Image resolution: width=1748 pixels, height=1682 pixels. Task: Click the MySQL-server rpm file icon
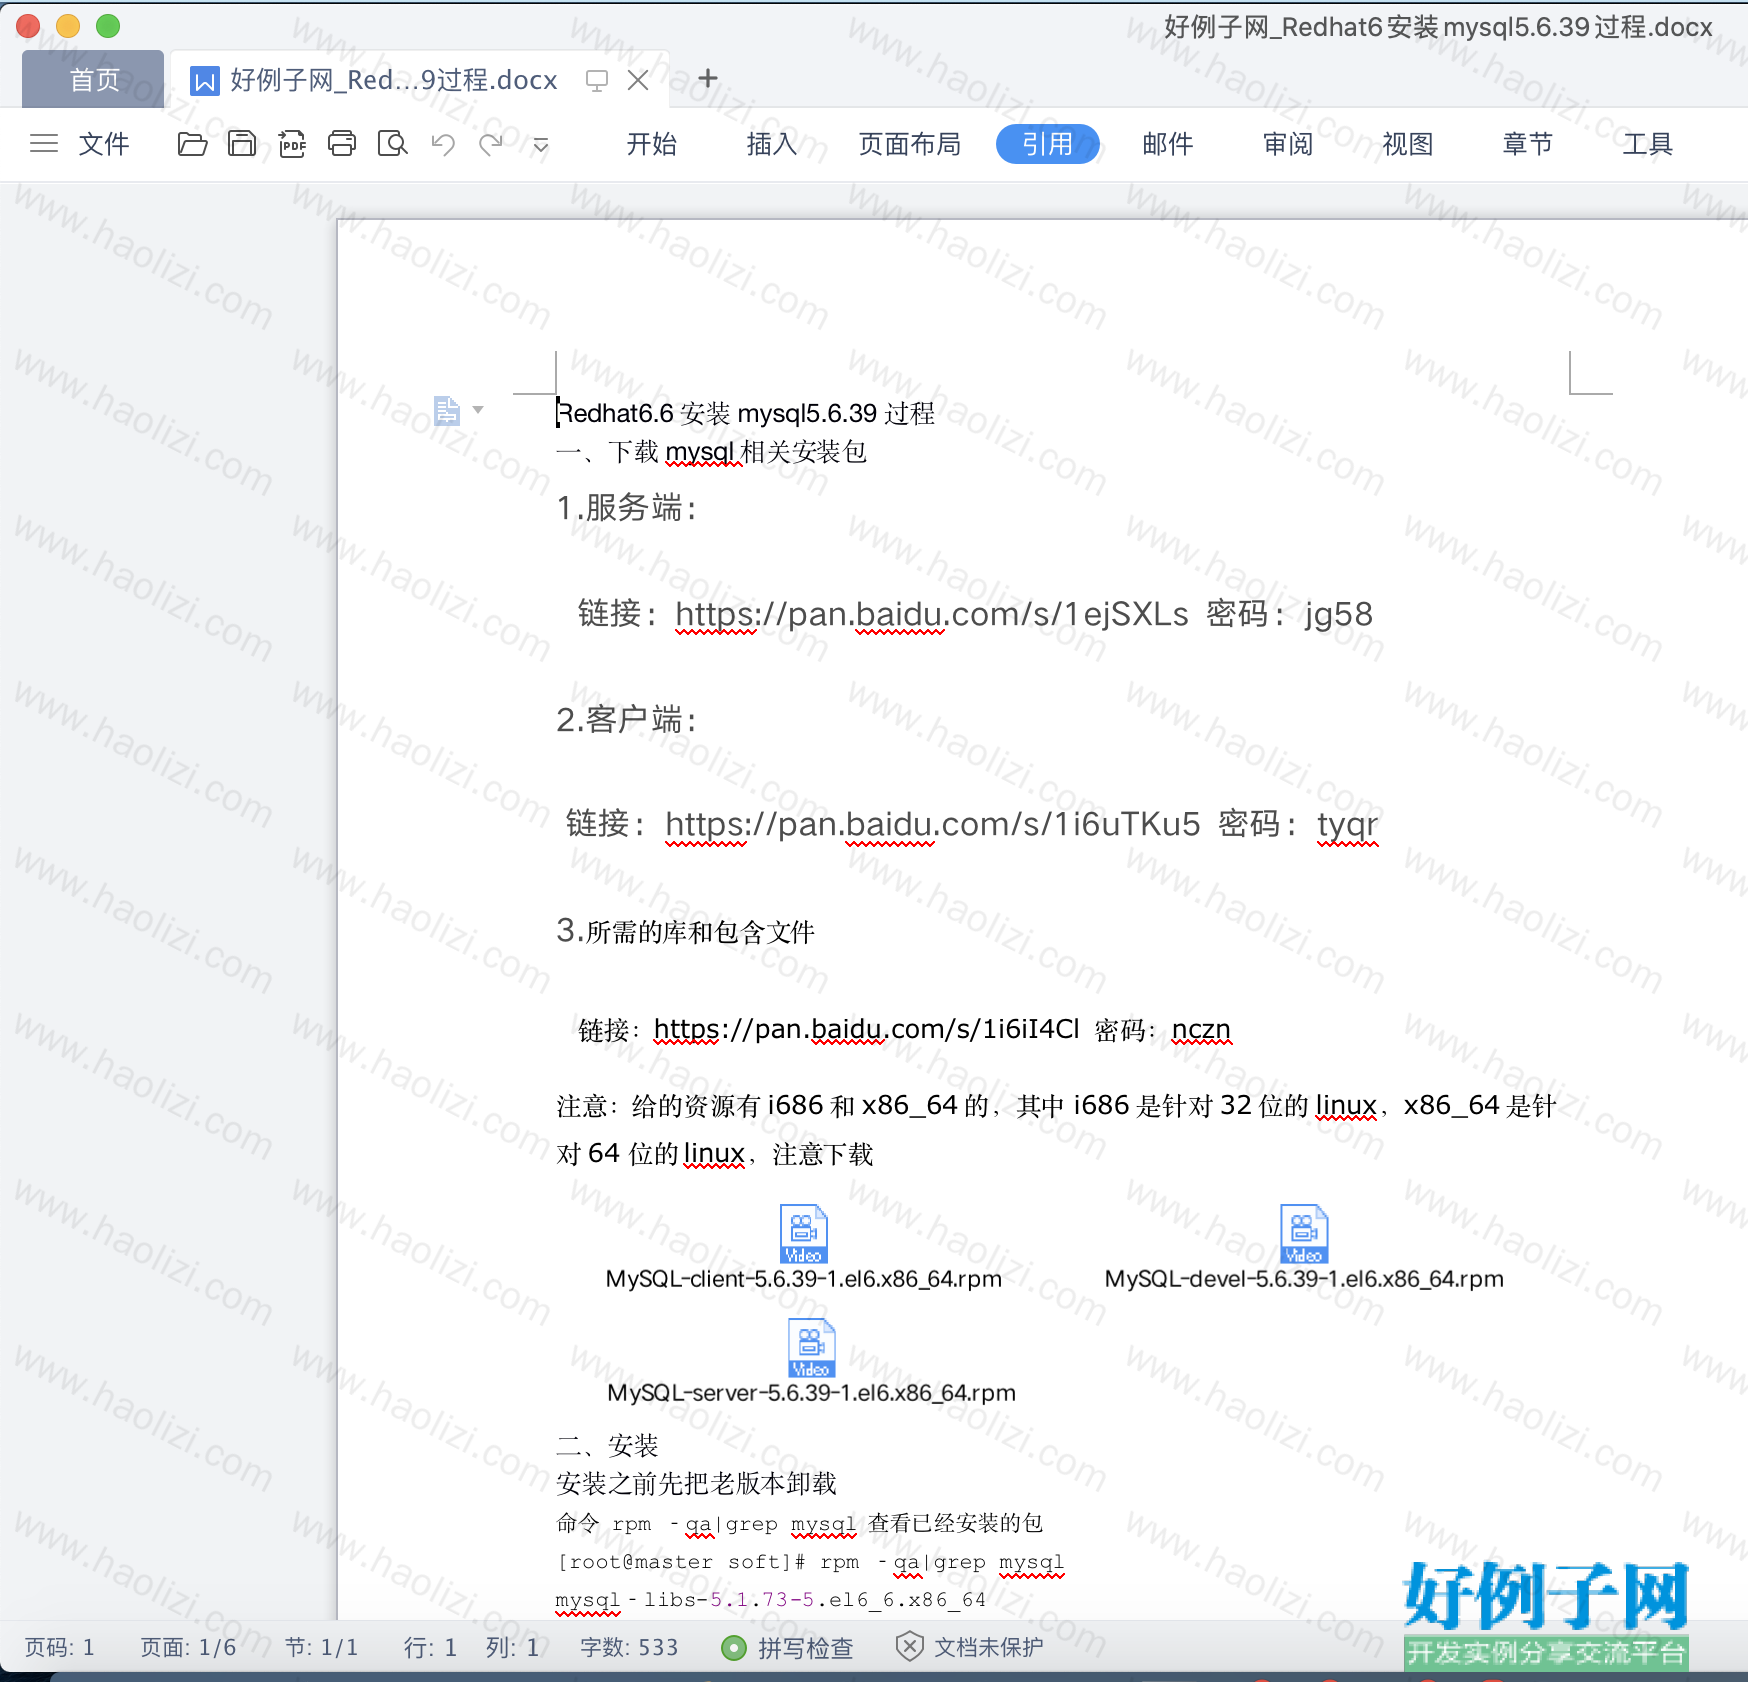point(811,1348)
